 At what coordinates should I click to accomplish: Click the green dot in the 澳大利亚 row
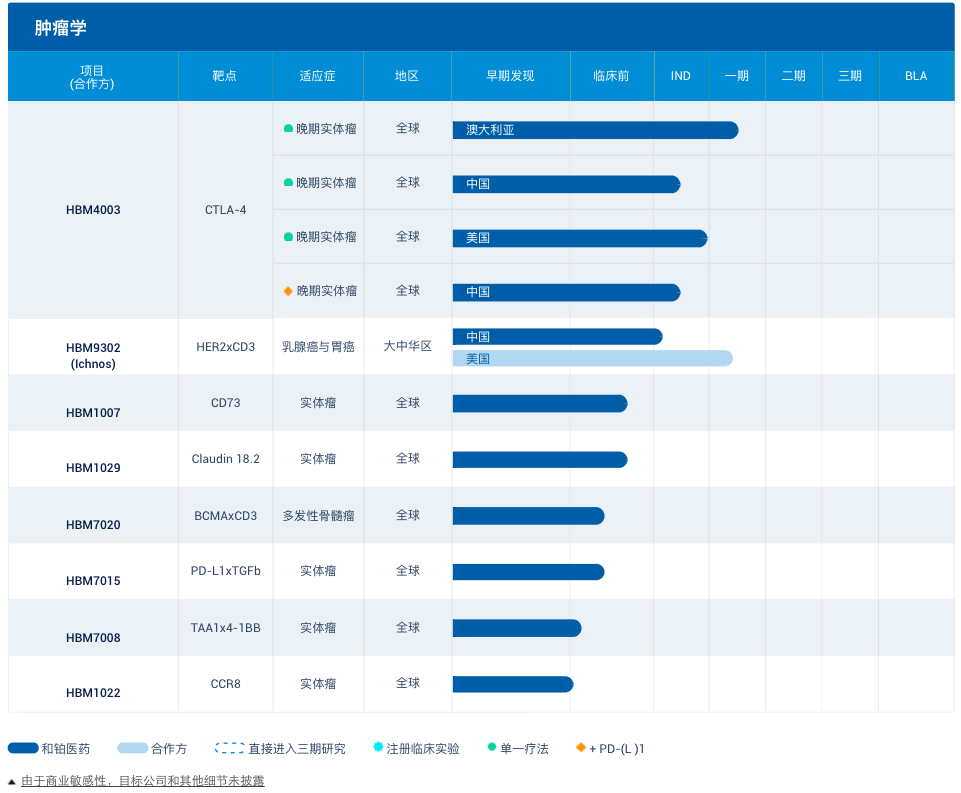[288, 129]
